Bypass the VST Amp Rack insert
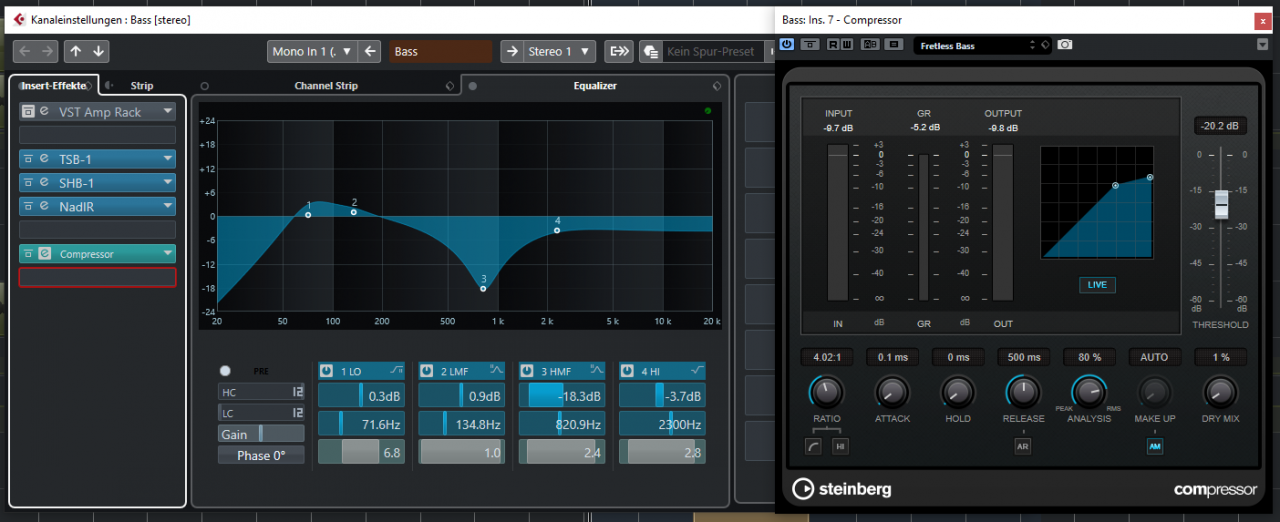The width and height of the screenshot is (1280, 522). point(29,112)
